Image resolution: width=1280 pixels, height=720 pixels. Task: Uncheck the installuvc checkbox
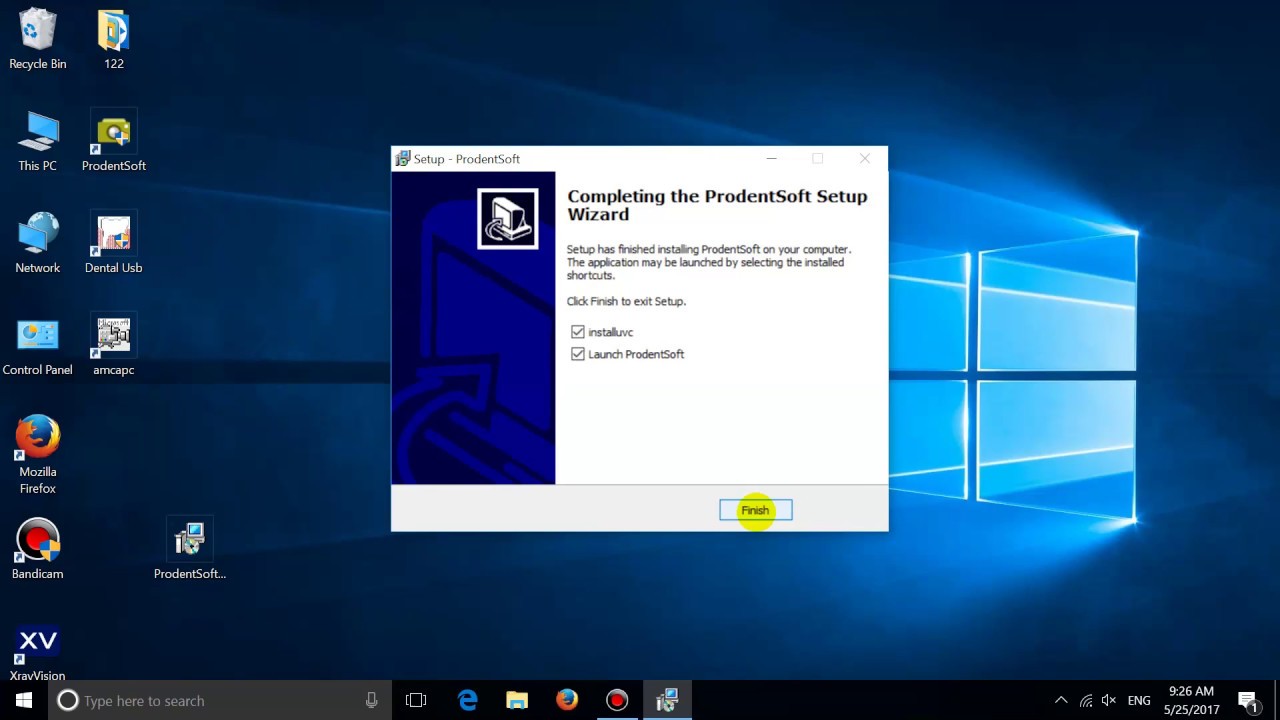(577, 332)
